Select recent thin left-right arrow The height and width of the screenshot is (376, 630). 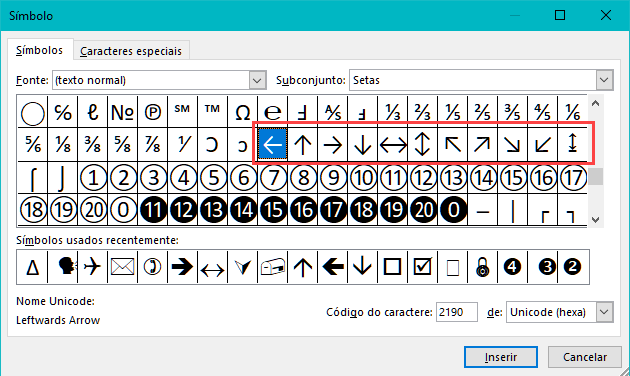(x=213, y=267)
